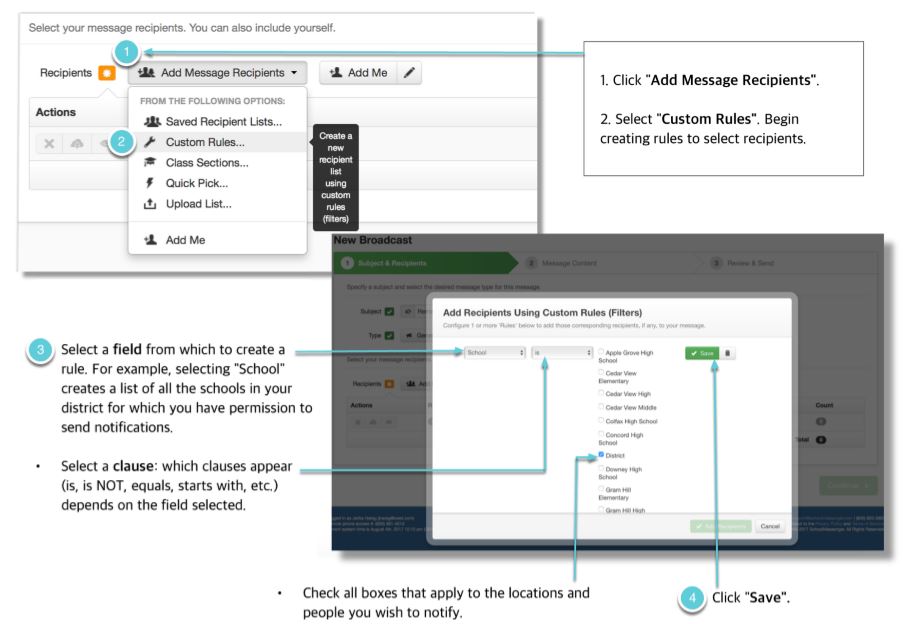913x624 pixels.
Task: Click the cloud upload icon under Actions
Action: tap(76, 143)
